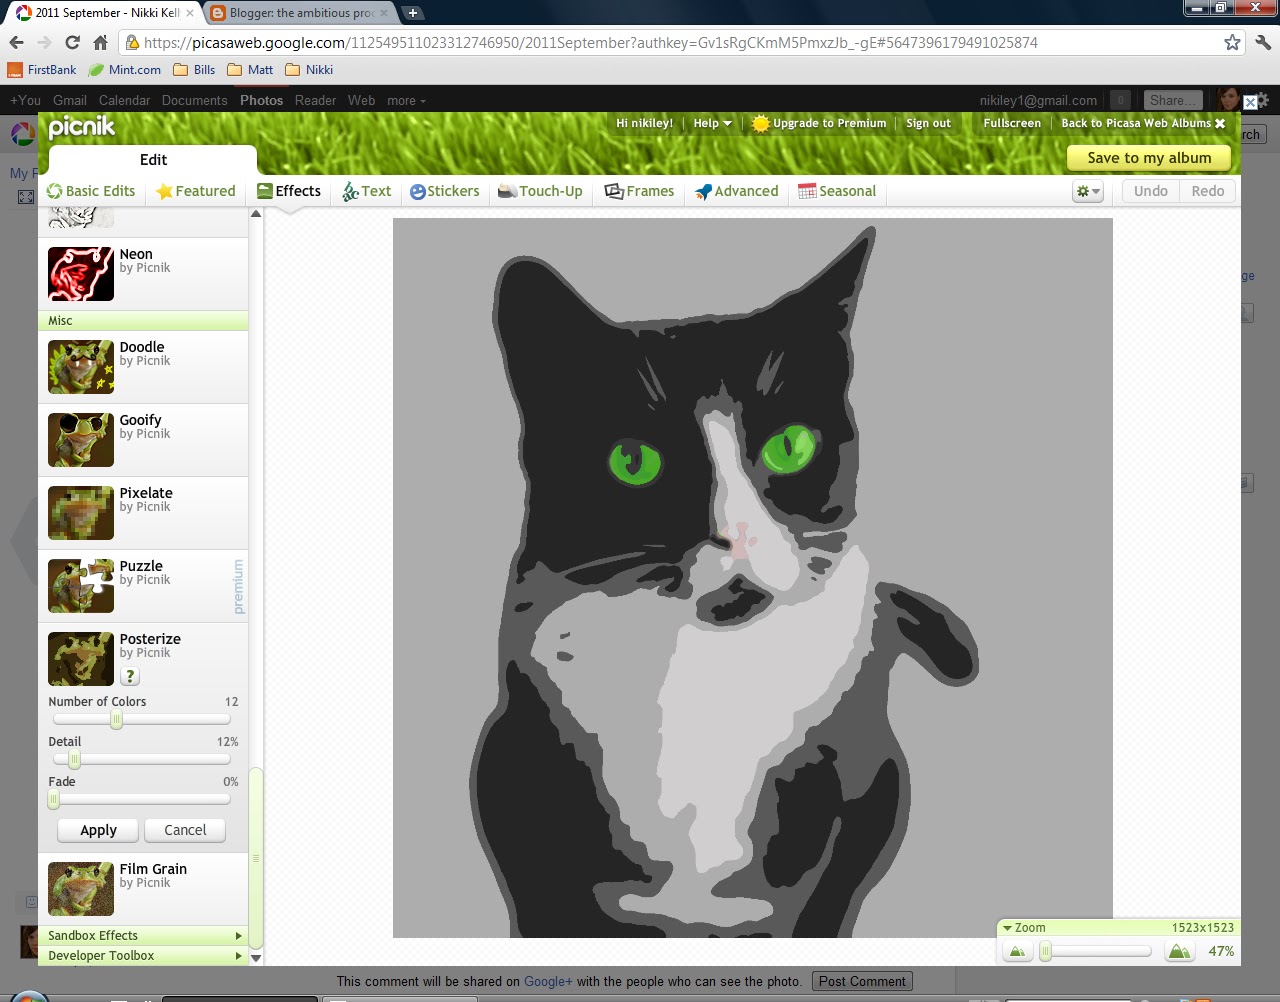Click the Post Comment button
The image size is (1280, 1002).
tap(862, 981)
